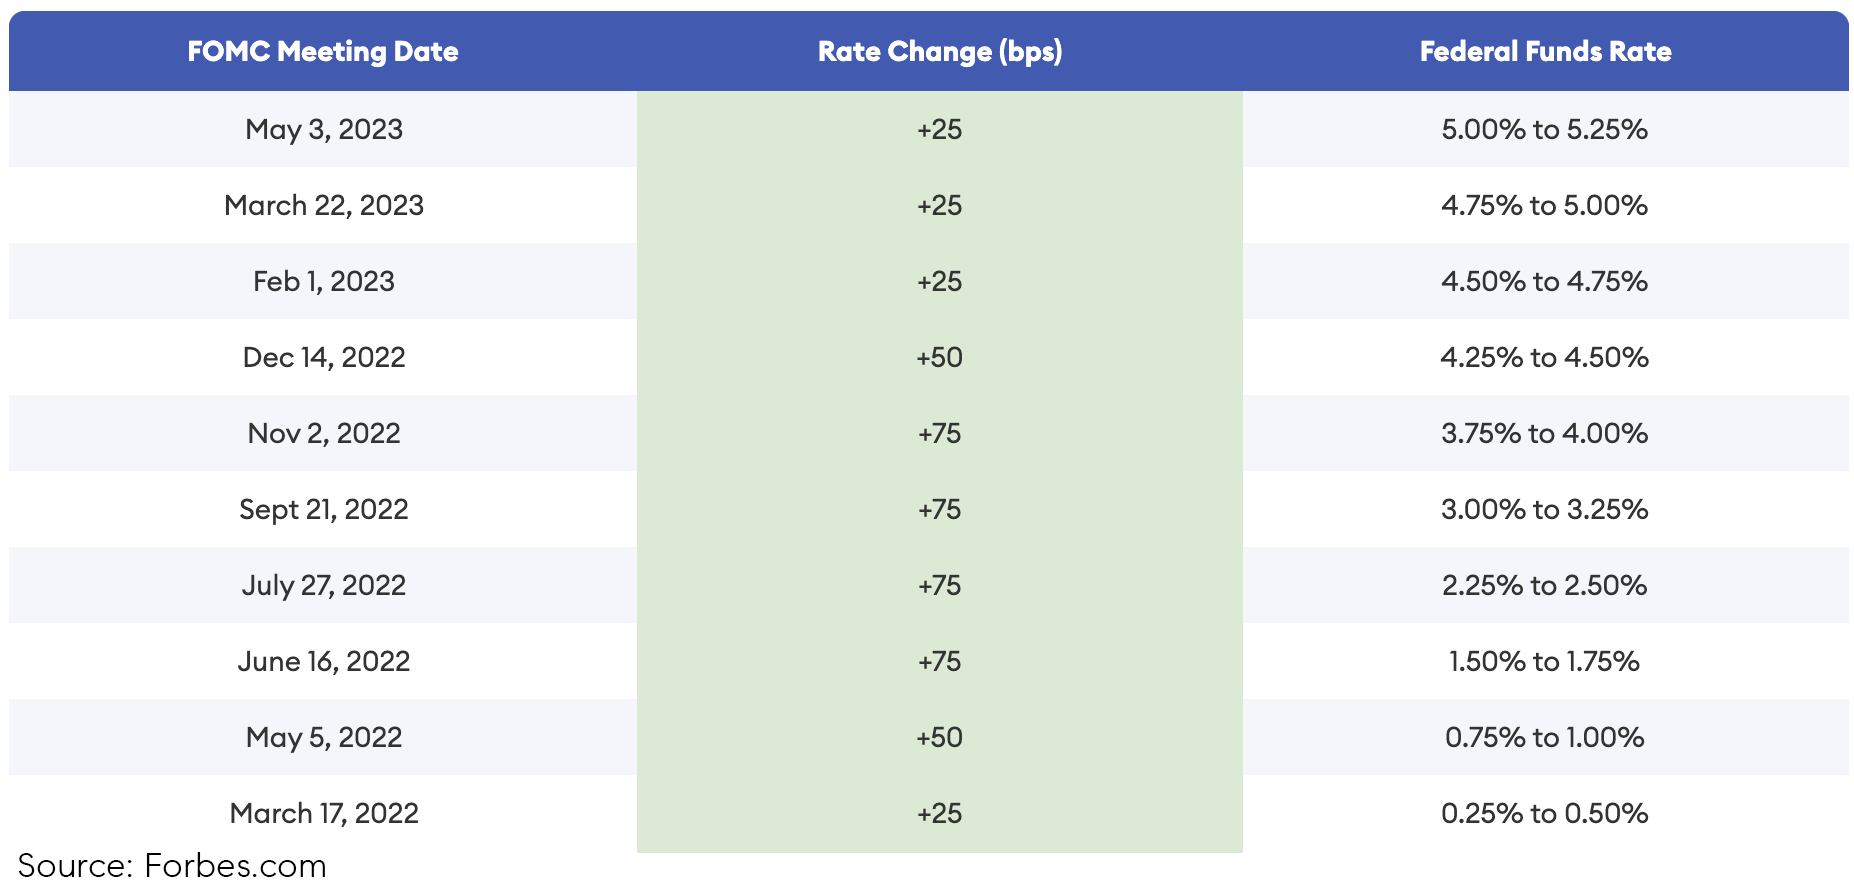Click the Nov 2, 2022 date cell

tap(324, 434)
